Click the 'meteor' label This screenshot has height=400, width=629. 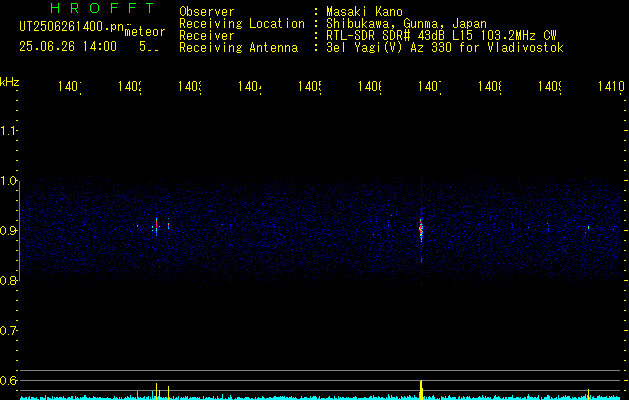point(145,32)
